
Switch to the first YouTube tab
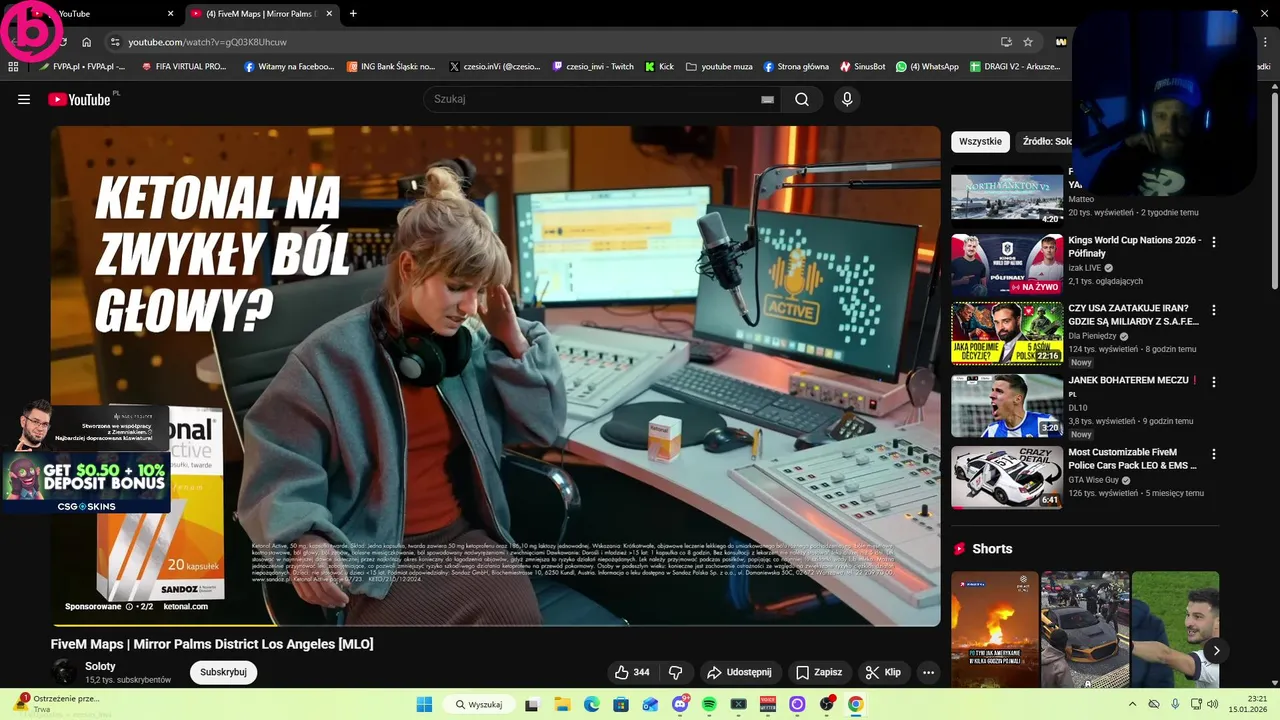(100, 14)
